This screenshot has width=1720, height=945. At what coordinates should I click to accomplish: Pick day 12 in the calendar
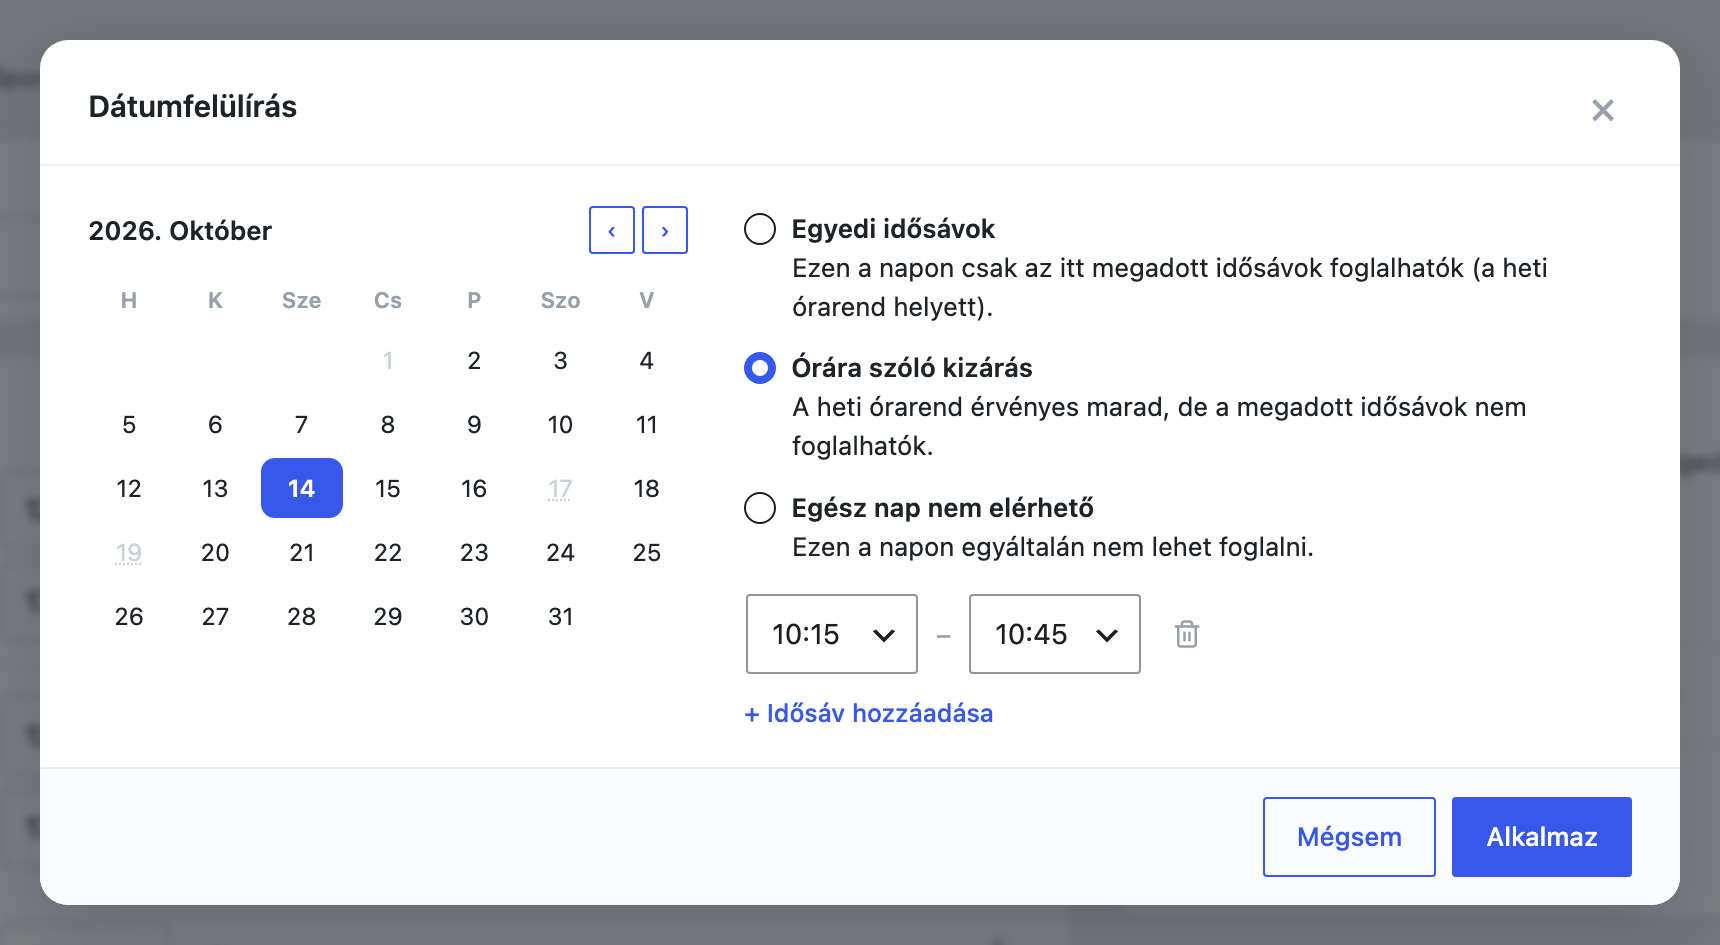[x=129, y=488]
